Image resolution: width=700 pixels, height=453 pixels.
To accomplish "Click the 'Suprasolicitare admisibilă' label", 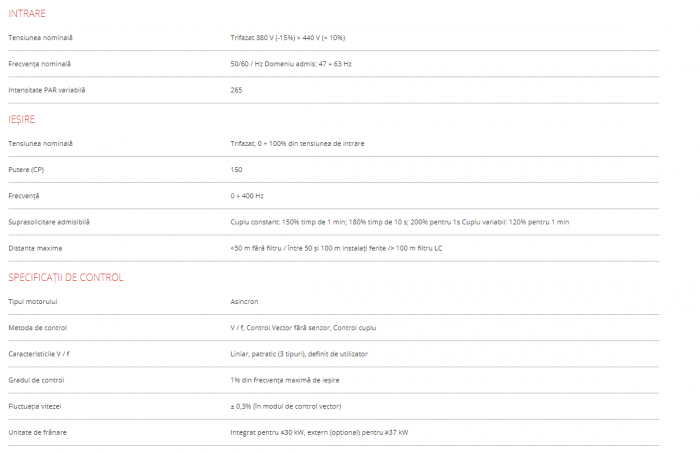I will pyautogui.click(x=49, y=221).
